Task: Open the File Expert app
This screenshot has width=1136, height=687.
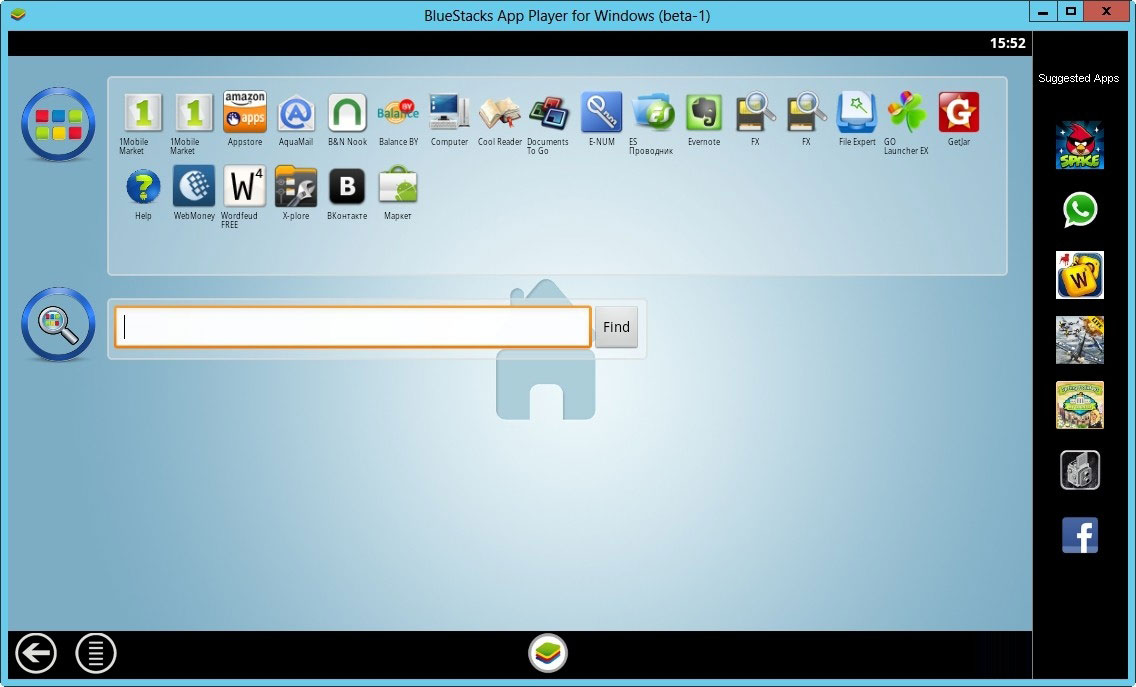Action: pyautogui.click(x=857, y=112)
